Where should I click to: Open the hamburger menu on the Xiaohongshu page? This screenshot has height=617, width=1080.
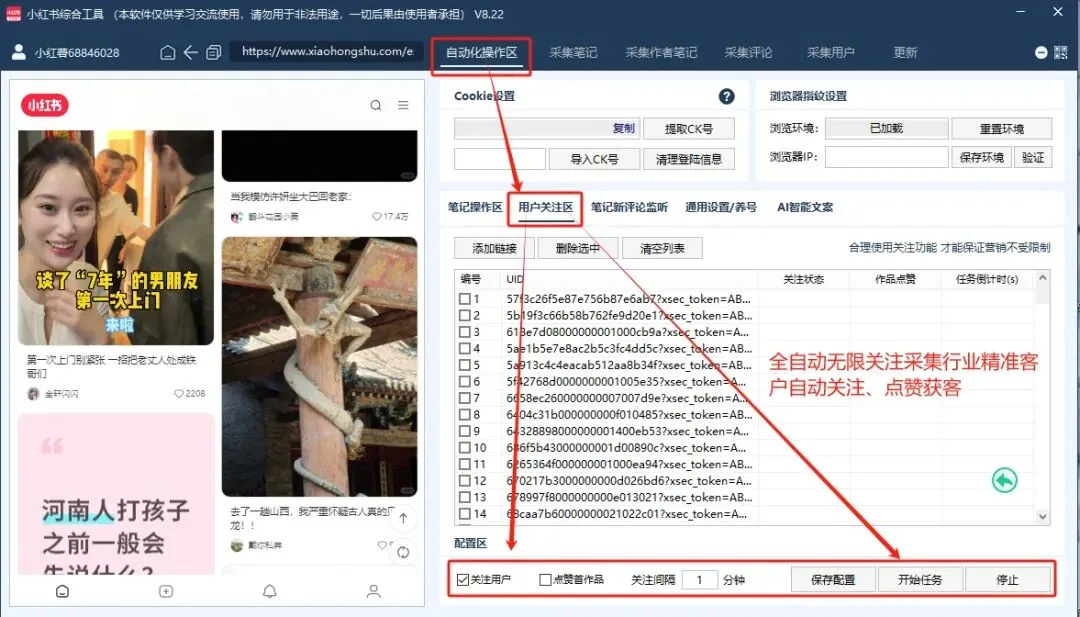coord(404,104)
